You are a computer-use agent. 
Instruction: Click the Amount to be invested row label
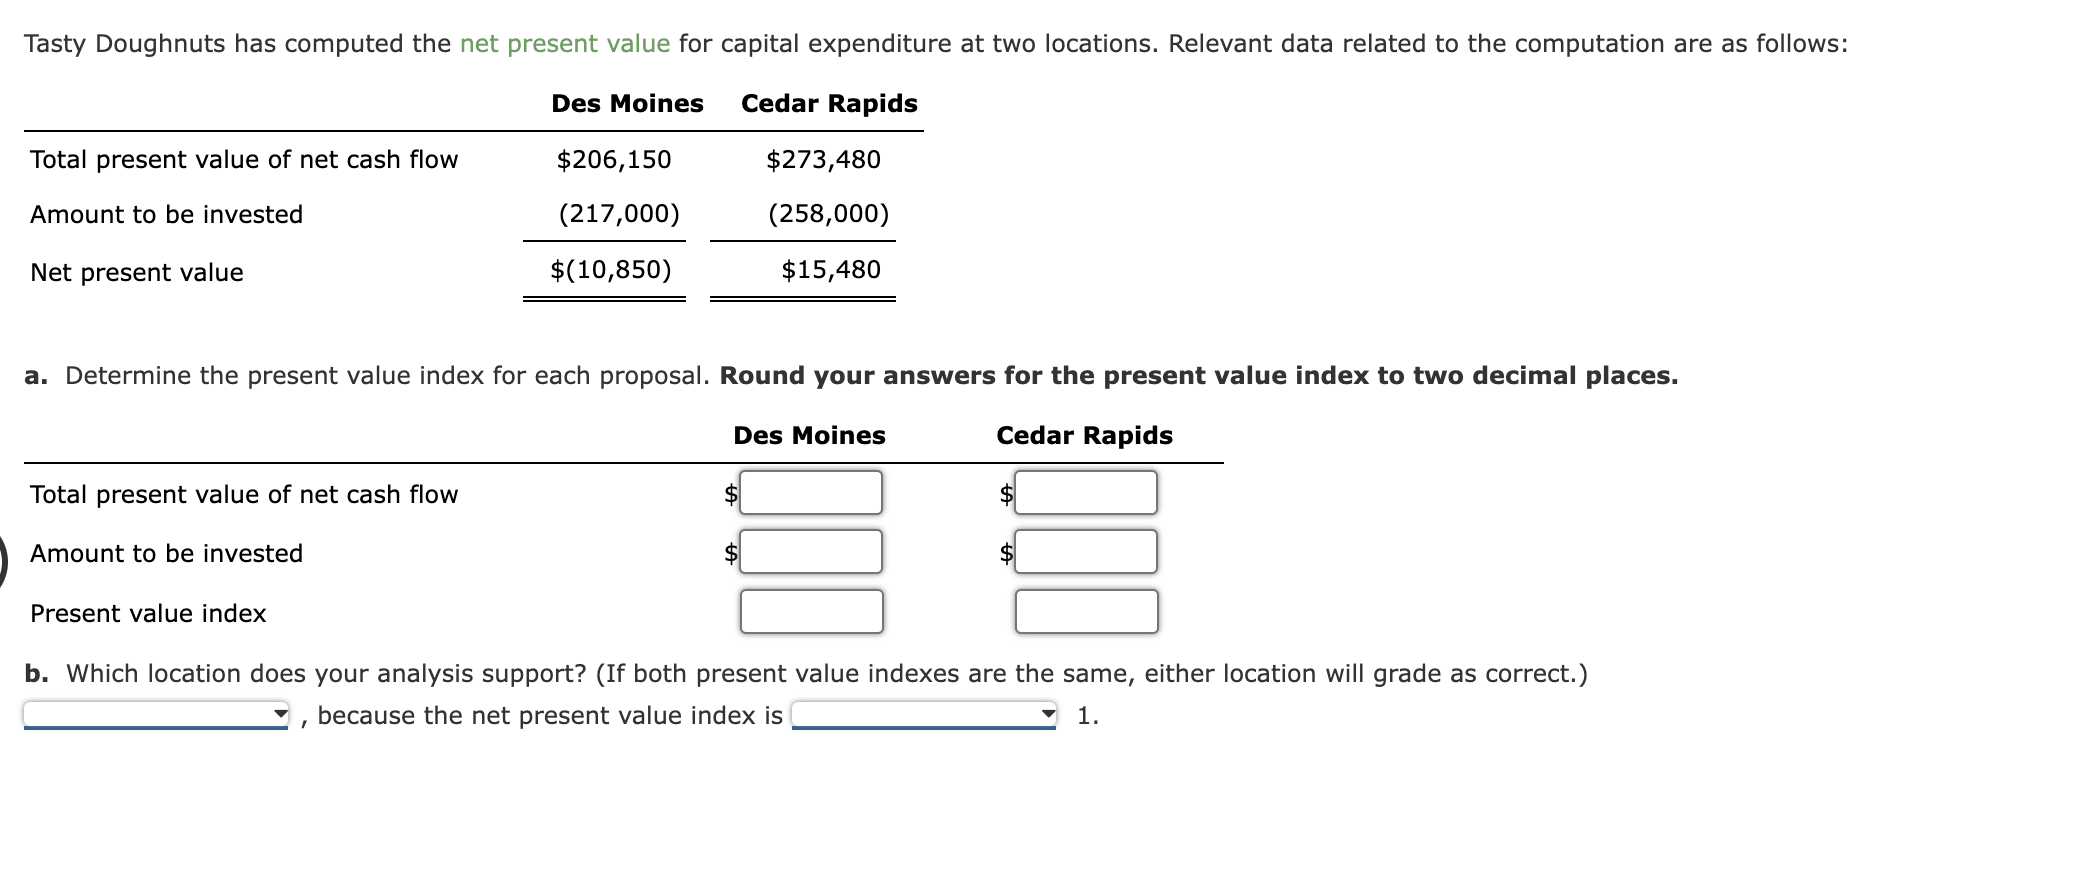(166, 553)
